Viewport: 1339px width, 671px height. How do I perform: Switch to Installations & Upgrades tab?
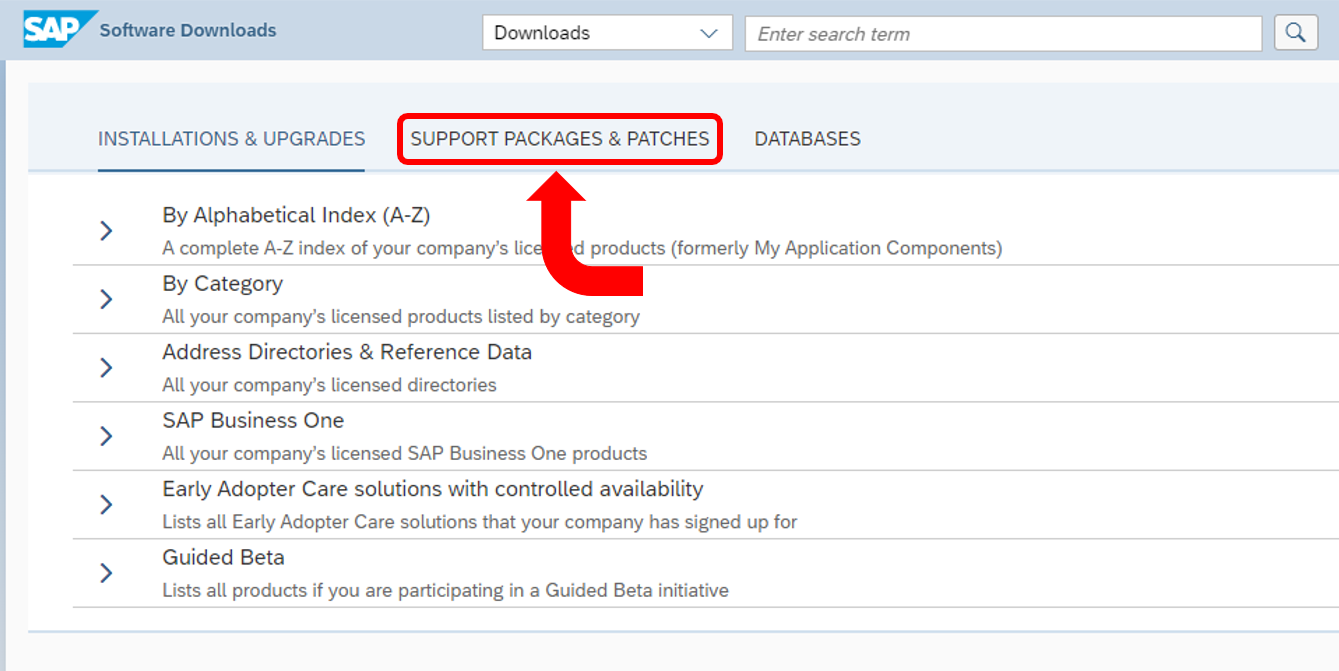click(x=231, y=139)
